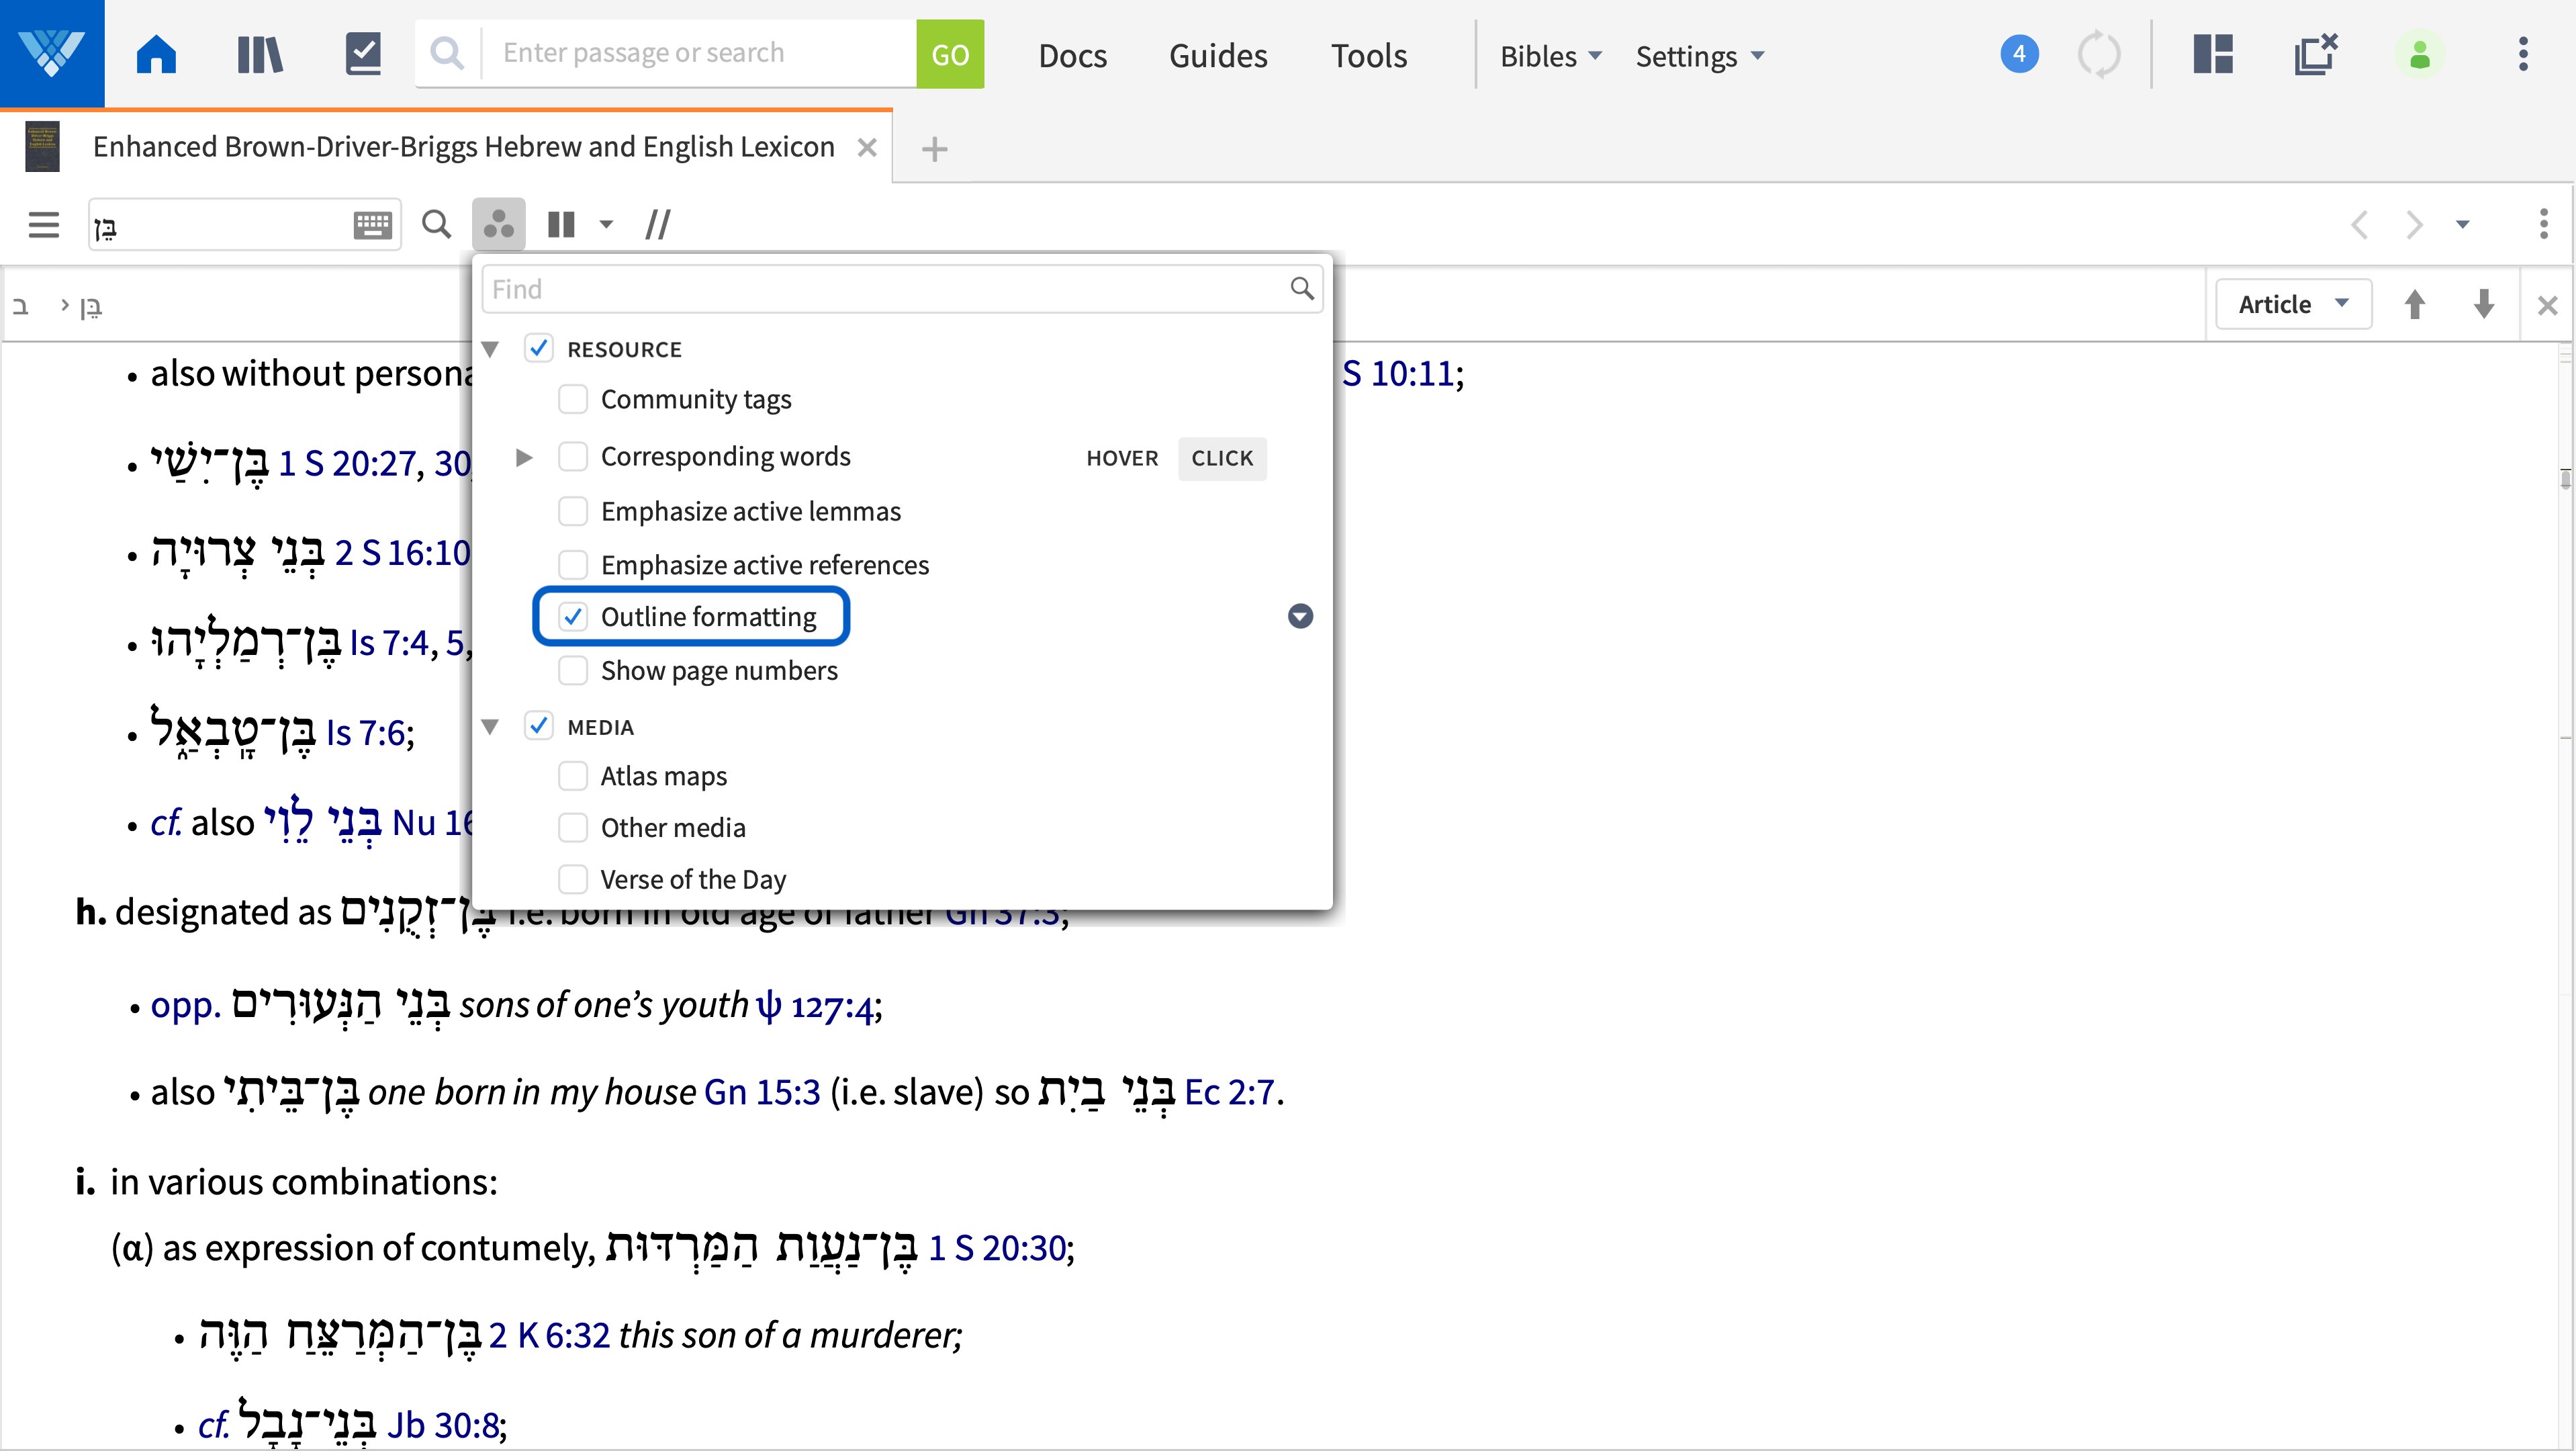Screen dimensions: 2576x1451
Task: Open the Logos app logo menu
Action: [x=52, y=53]
